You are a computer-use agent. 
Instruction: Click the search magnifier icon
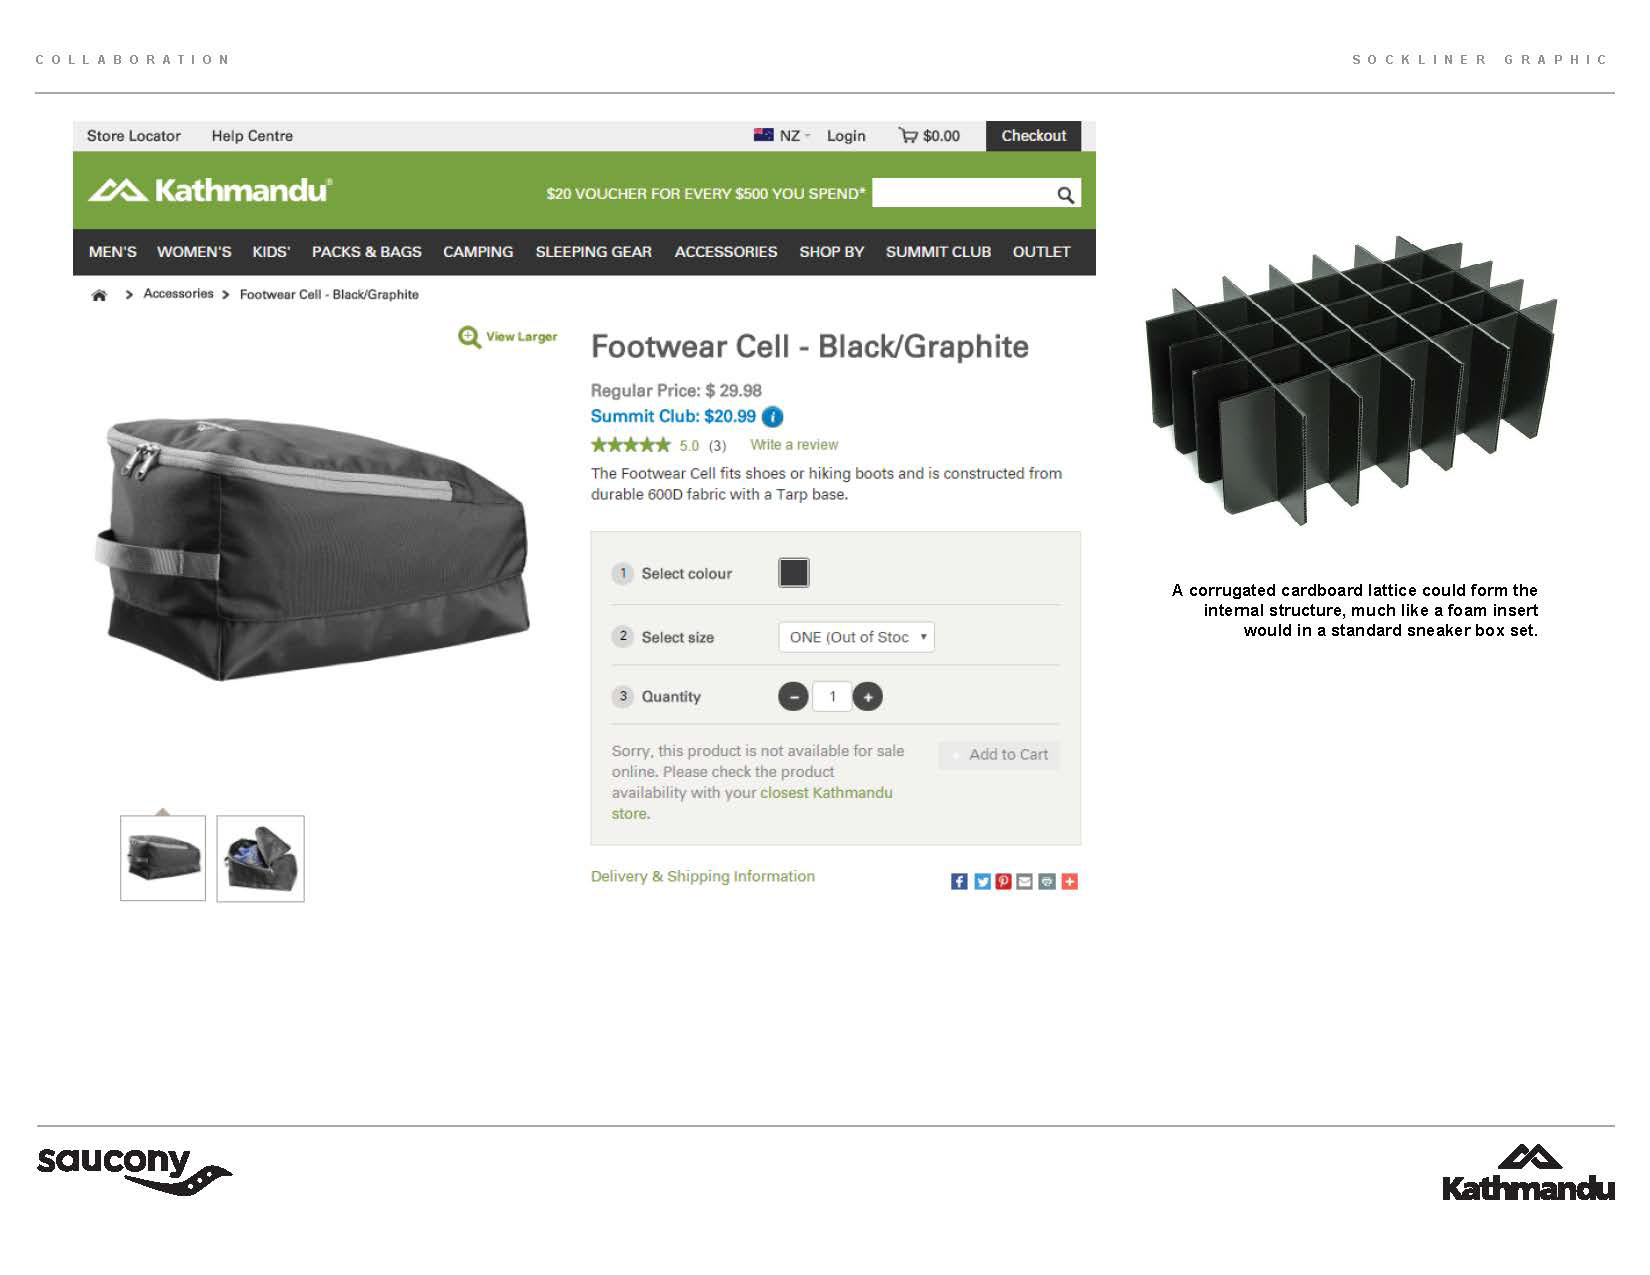point(1065,195)
